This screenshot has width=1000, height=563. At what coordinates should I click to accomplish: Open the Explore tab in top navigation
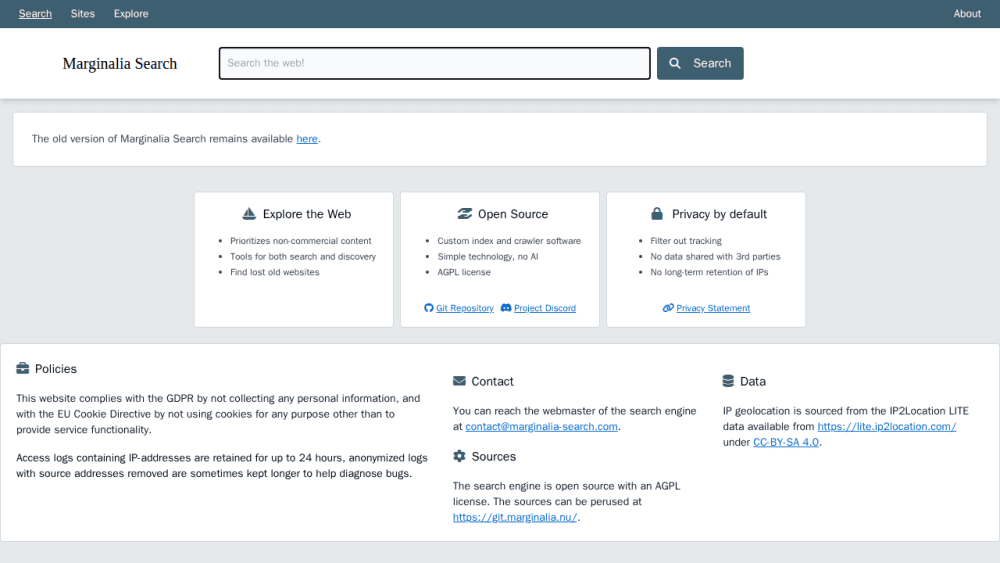(131, 13)
